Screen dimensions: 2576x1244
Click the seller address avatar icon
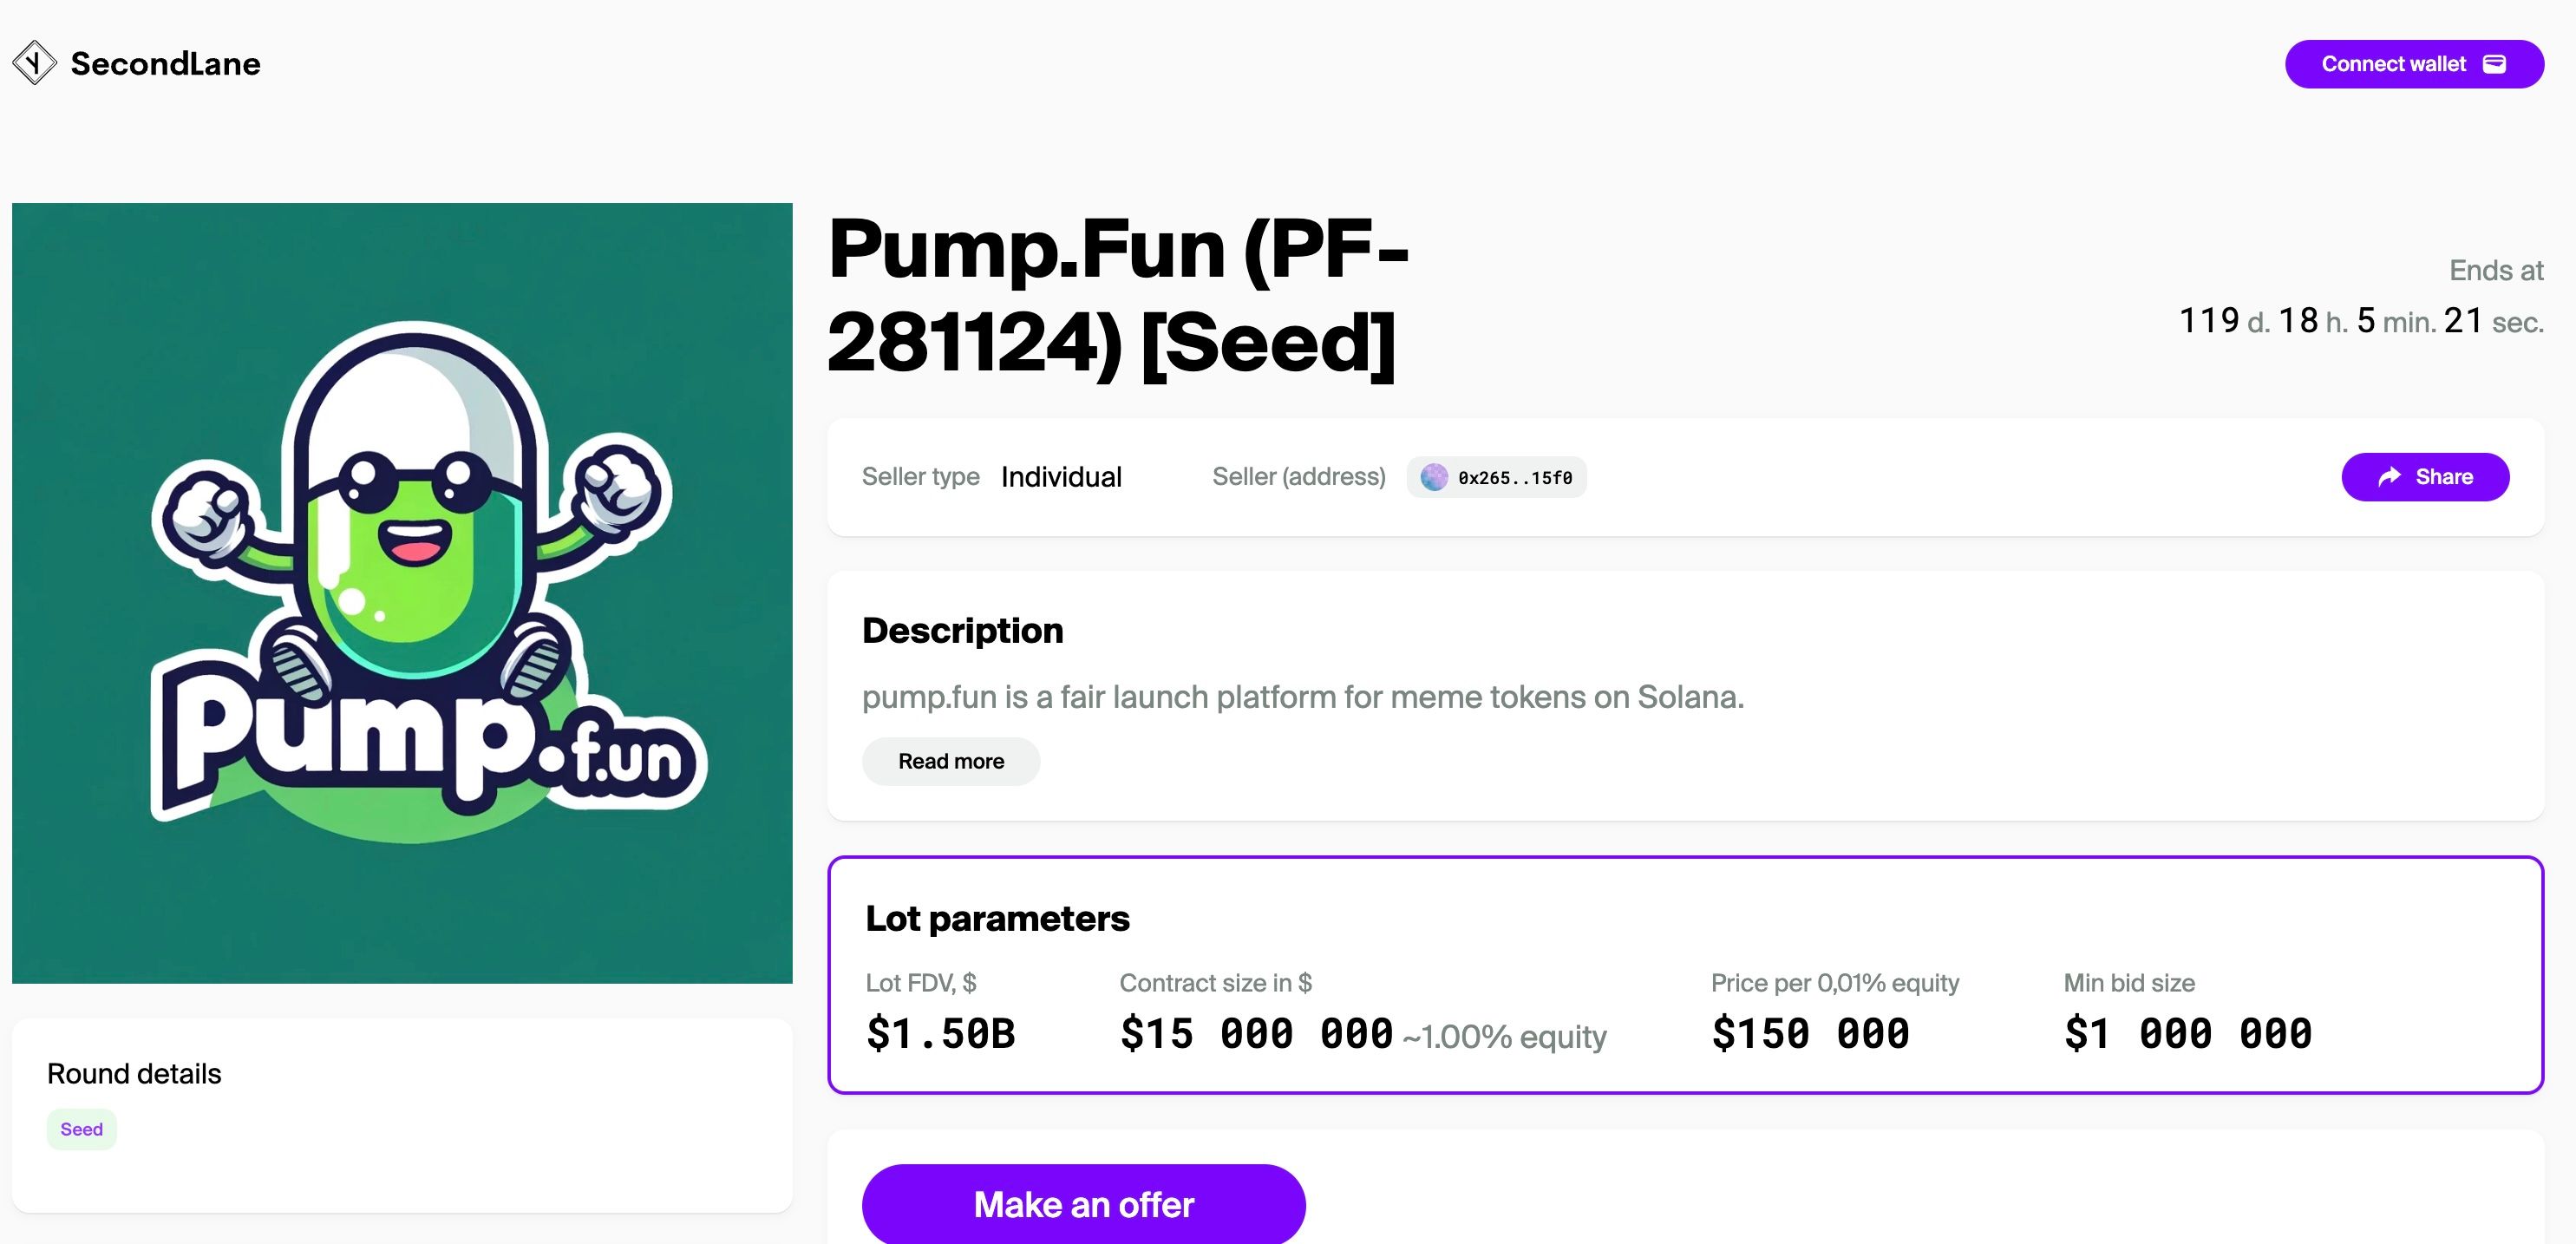(1434, 477)
